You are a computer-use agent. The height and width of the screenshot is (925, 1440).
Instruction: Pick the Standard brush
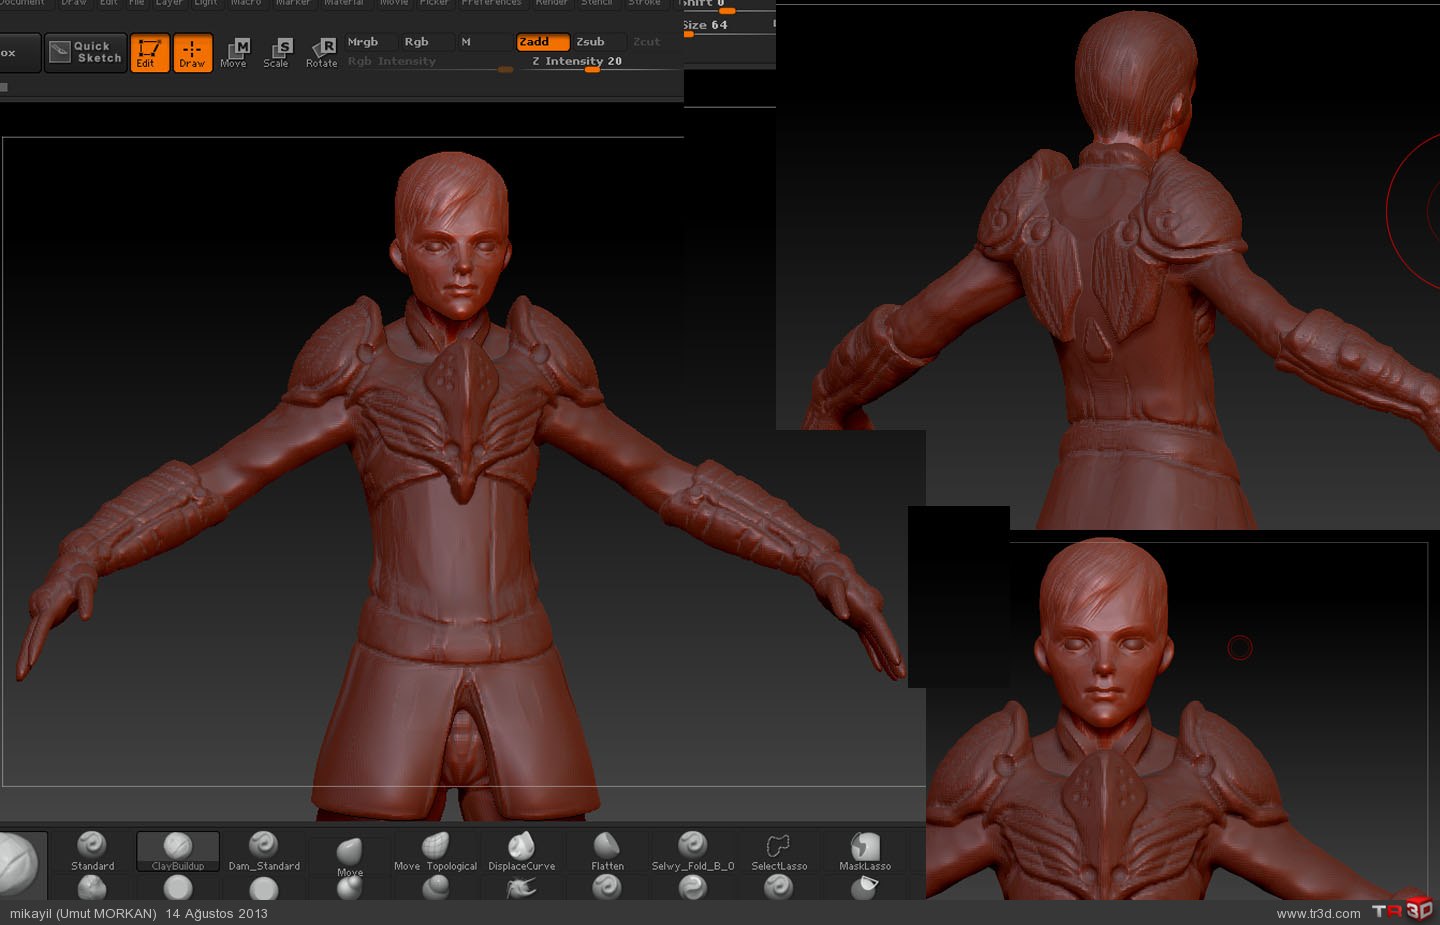pos(92,852)
